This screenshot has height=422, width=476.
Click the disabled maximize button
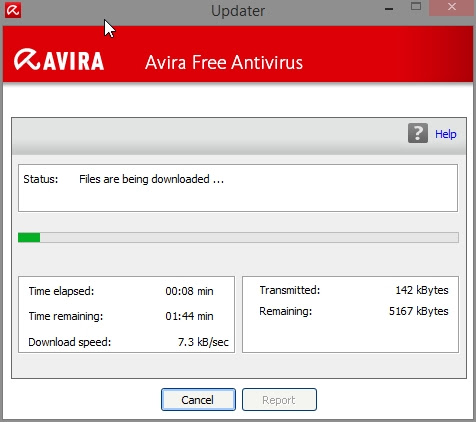coord(416,6)
